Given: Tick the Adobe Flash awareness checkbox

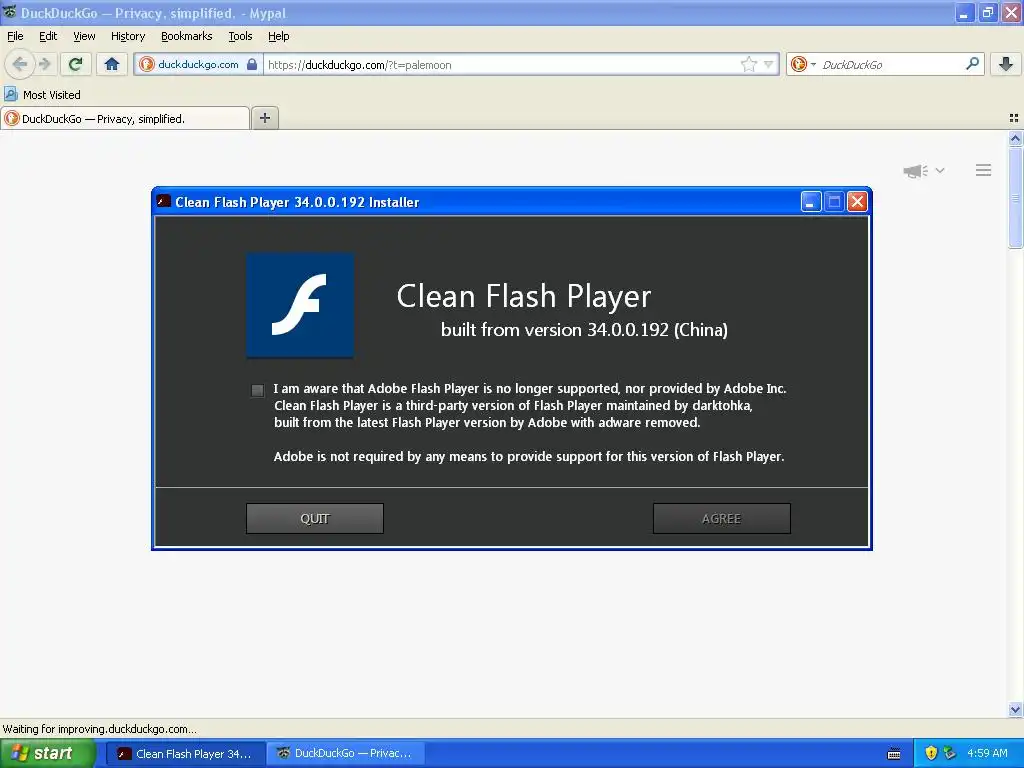Looking at the screenshot, I should click(257, 391).
